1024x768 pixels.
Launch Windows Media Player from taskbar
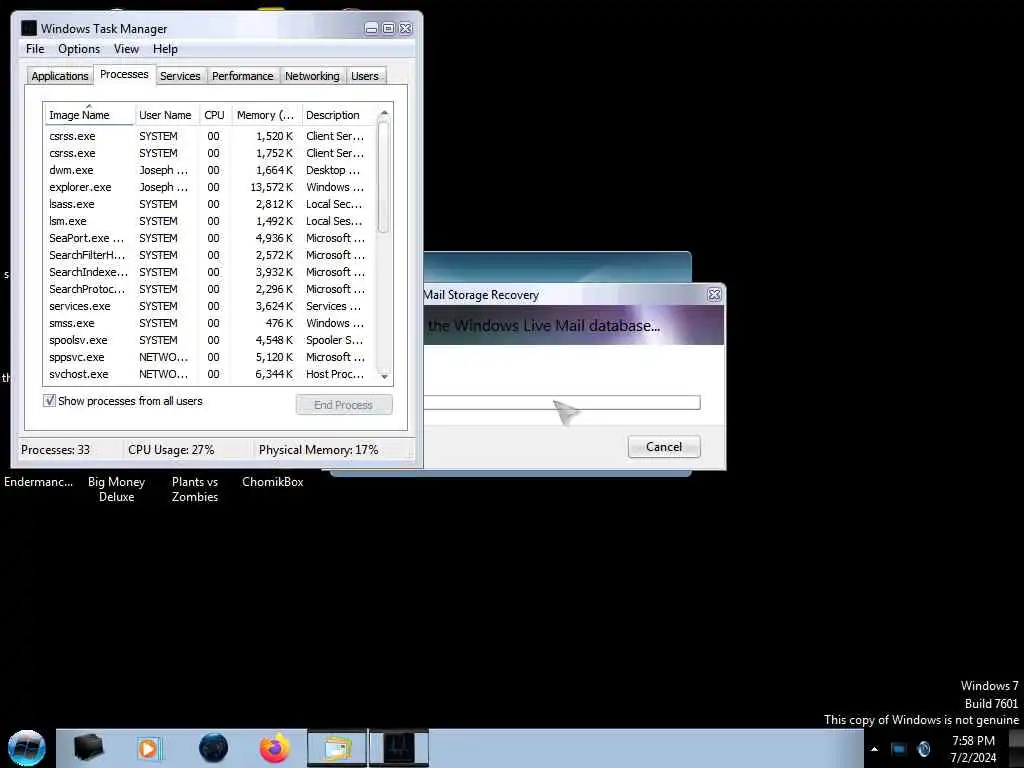pyautogui.click(x=150, y=748)
